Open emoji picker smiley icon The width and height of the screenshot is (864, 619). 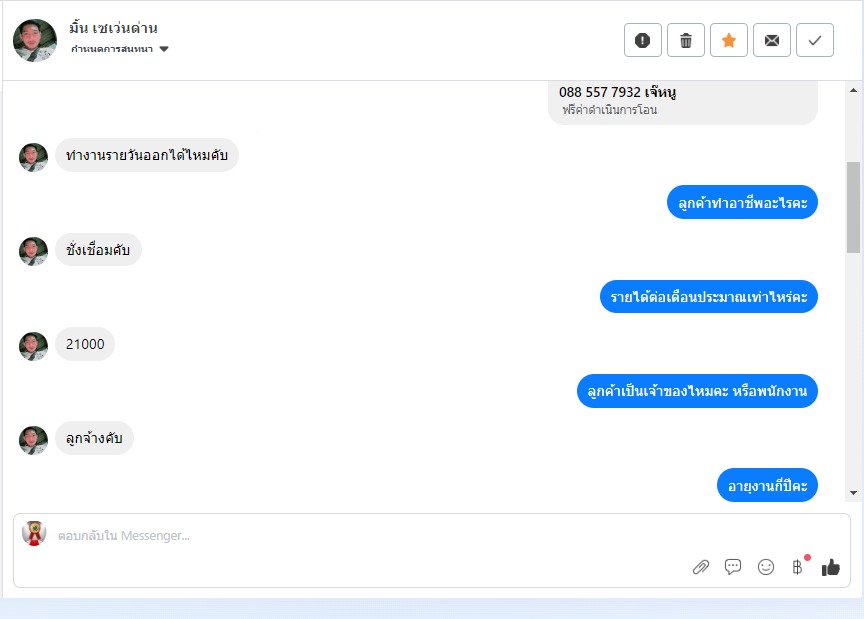coord(766,567)
